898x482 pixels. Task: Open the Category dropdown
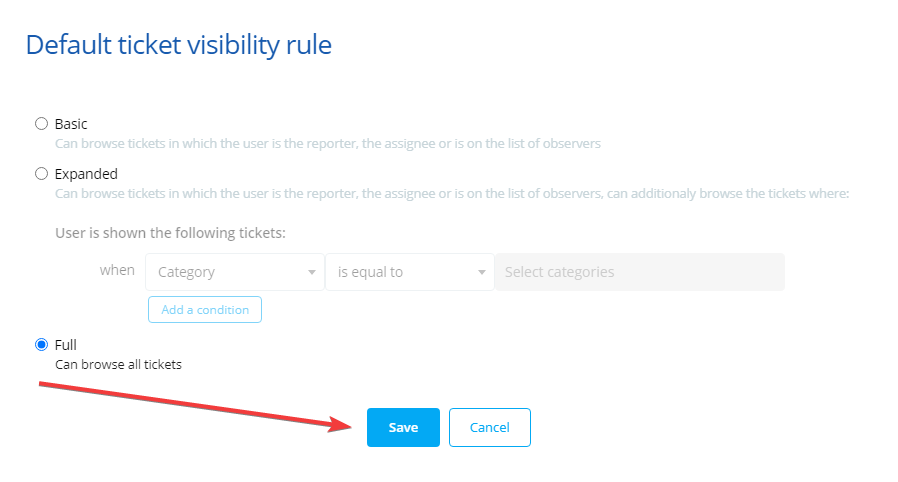[x=226, y=272]
